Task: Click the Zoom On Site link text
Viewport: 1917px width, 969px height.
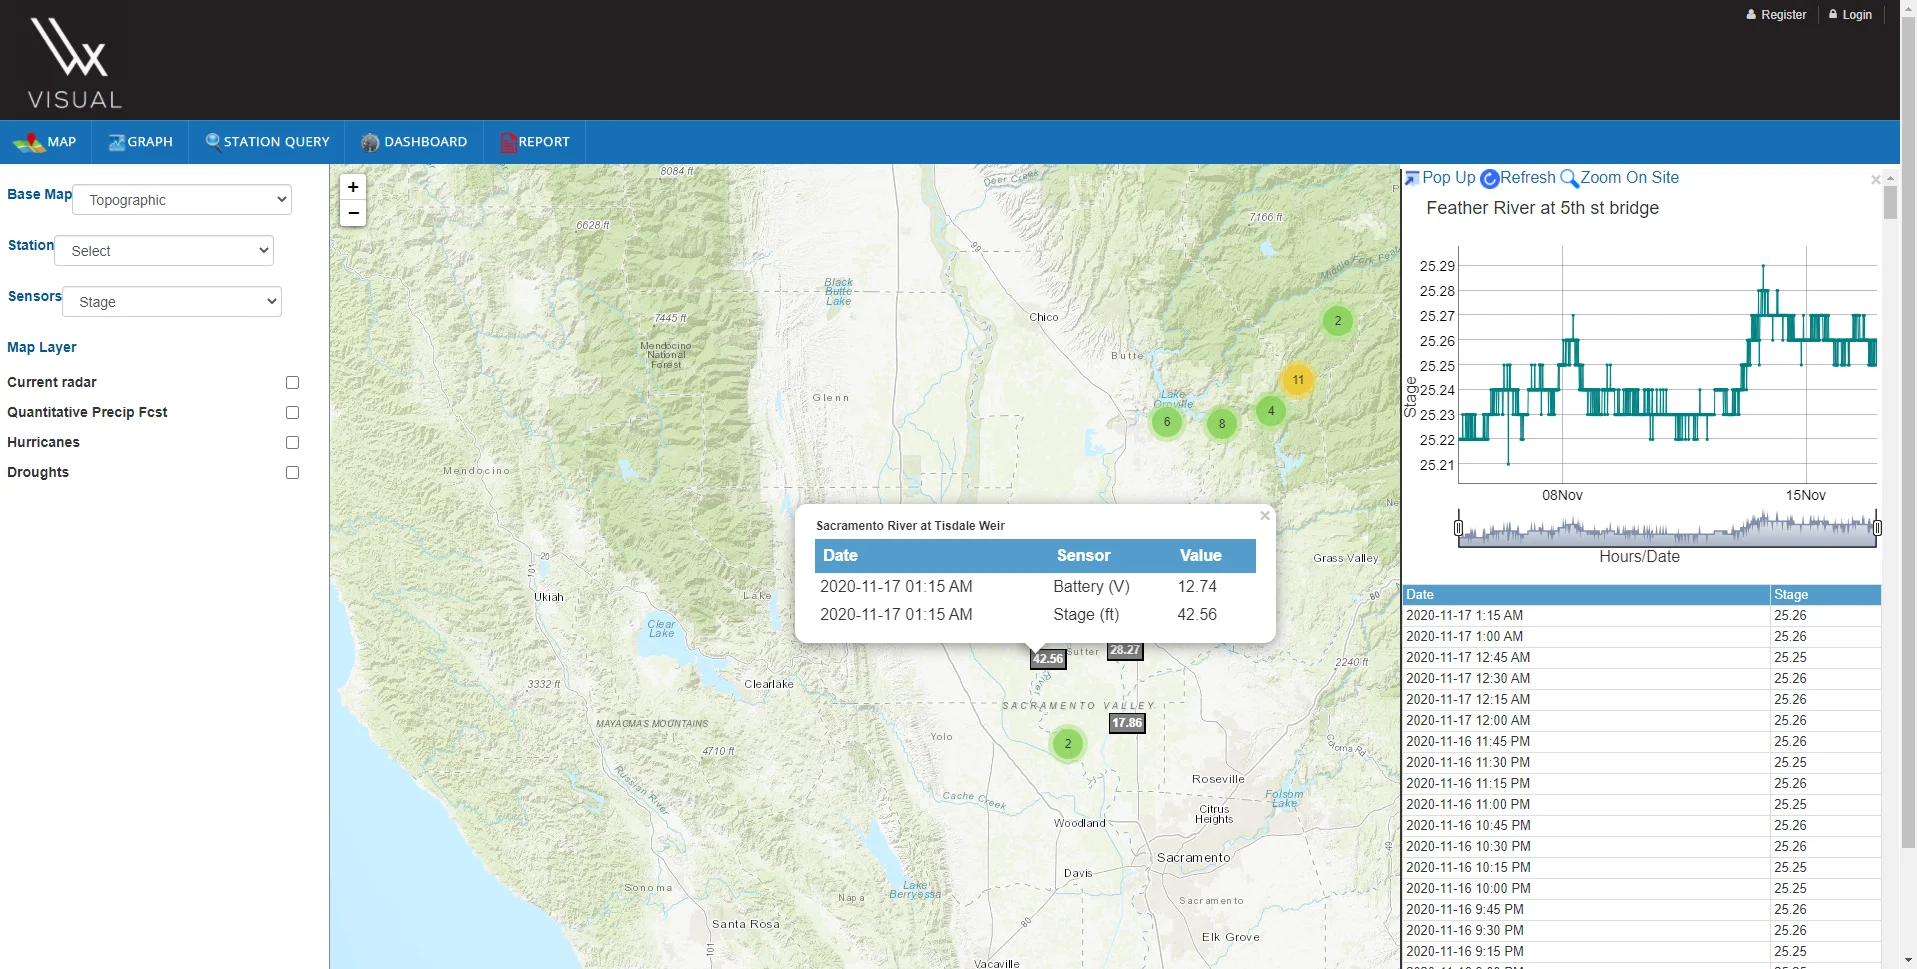Action: pos(1629,178)
